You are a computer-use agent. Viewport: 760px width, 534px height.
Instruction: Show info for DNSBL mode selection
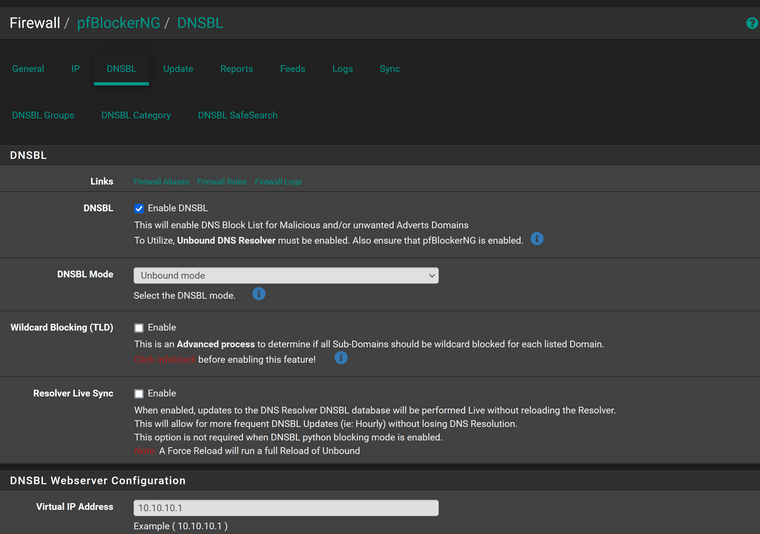click(259, 294)
